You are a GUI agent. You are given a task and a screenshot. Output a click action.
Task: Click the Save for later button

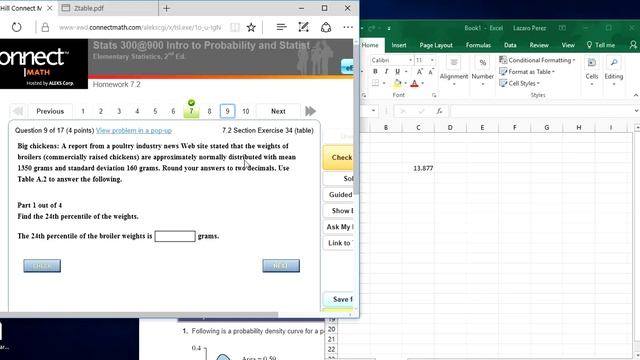(338, 299)
